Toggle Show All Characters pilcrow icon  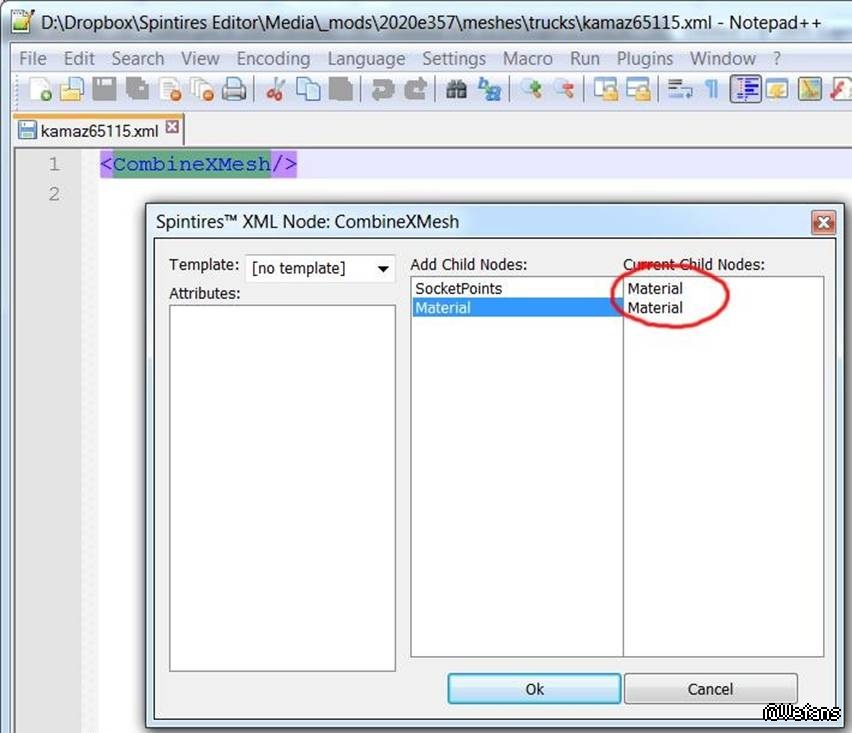(x=712, y=91)
